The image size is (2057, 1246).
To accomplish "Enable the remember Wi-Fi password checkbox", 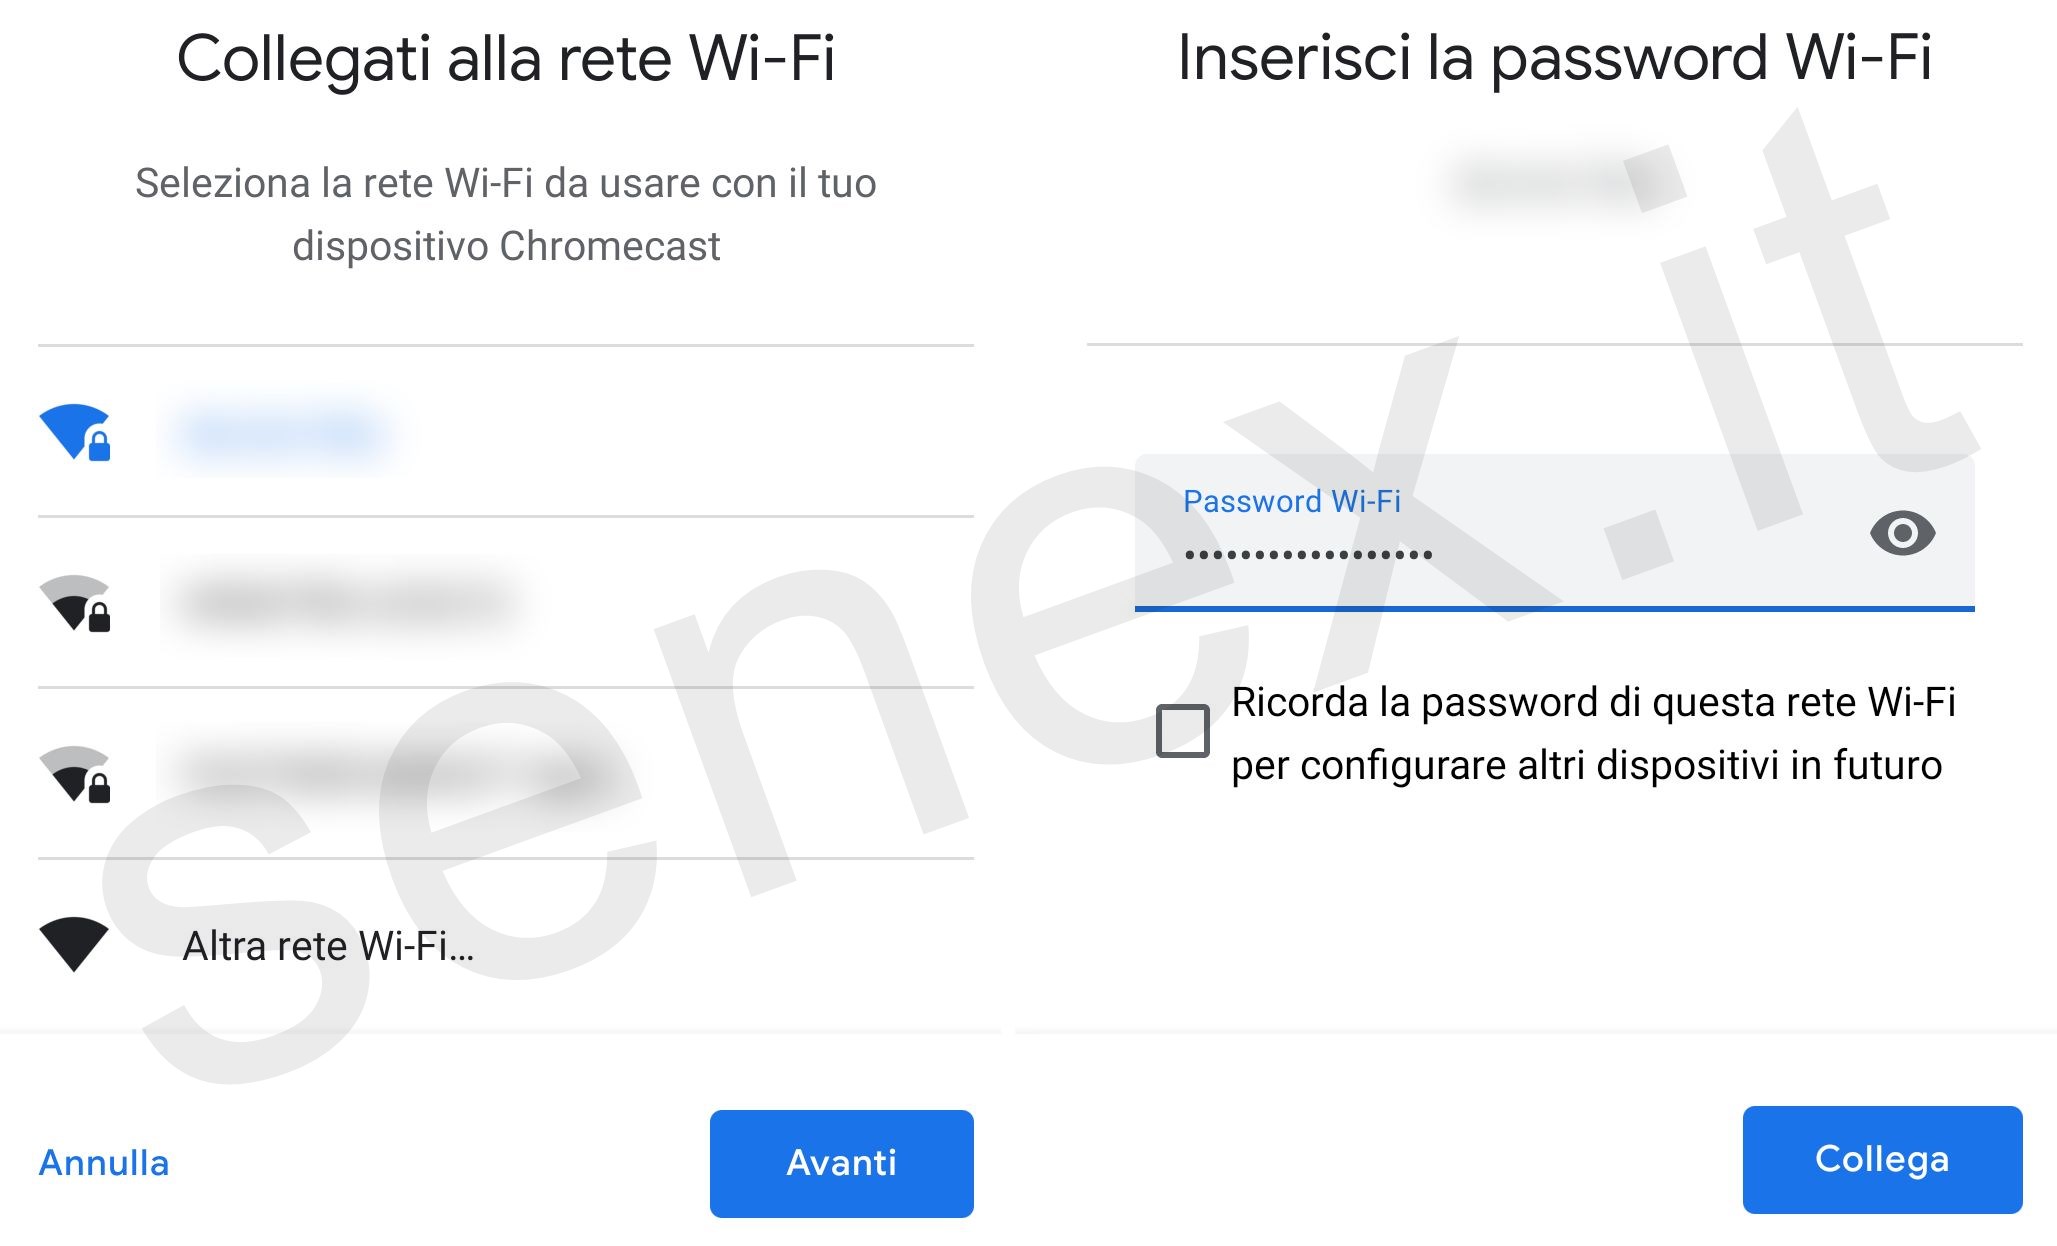I will point(1182,731).
